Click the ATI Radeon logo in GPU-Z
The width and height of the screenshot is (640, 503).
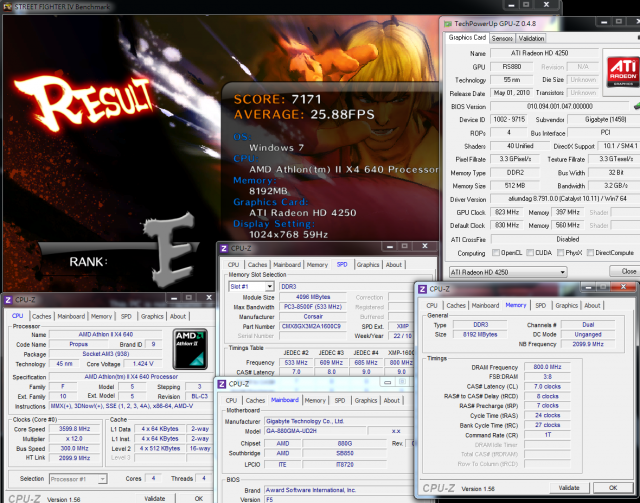pos(622,72)
